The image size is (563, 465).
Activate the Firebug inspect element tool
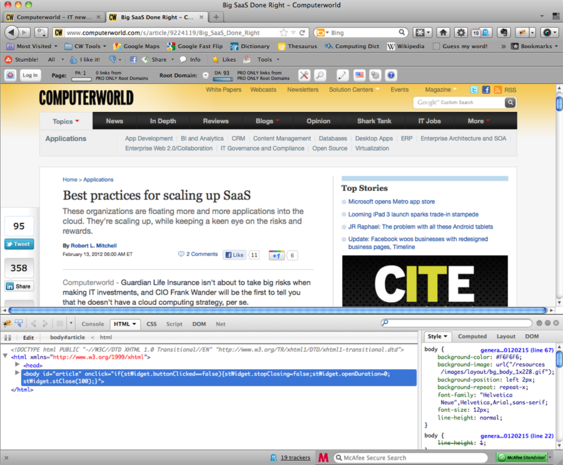pos(18,324)
